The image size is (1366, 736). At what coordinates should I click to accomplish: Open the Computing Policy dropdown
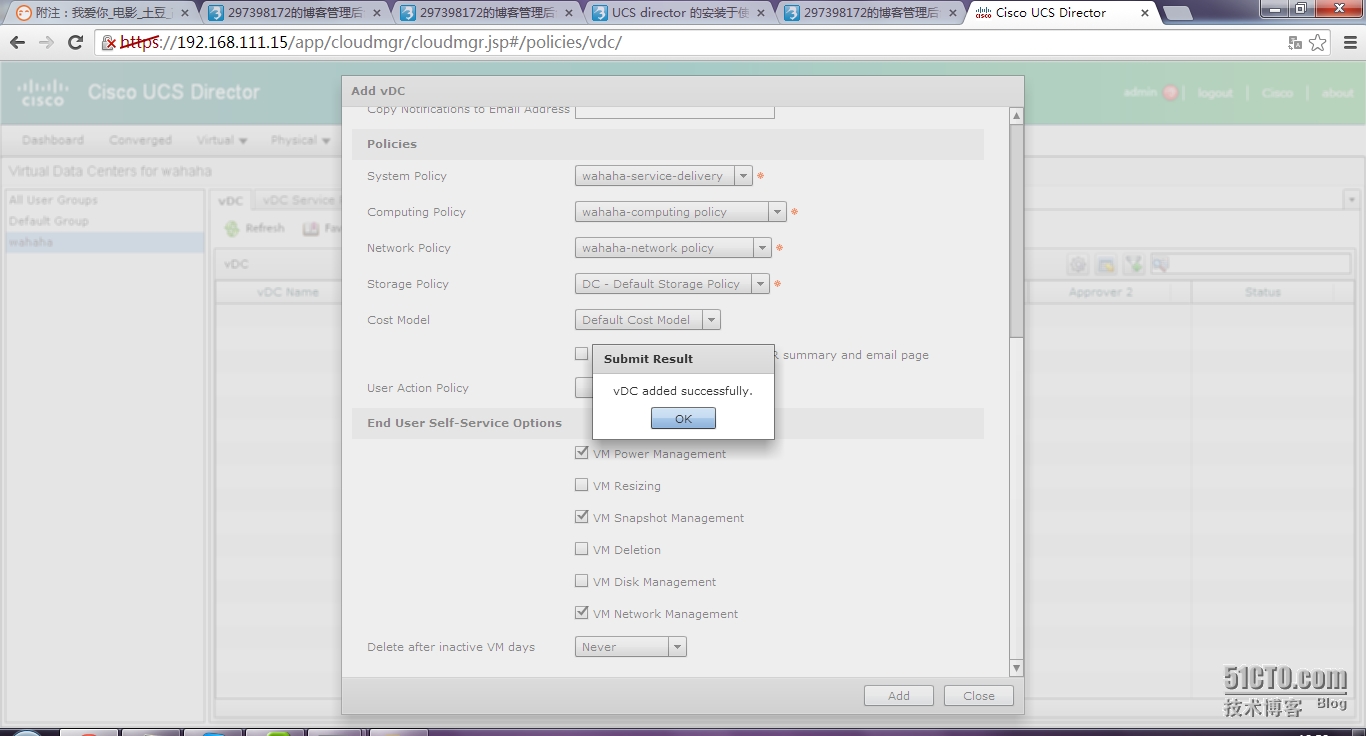(777, 212)
